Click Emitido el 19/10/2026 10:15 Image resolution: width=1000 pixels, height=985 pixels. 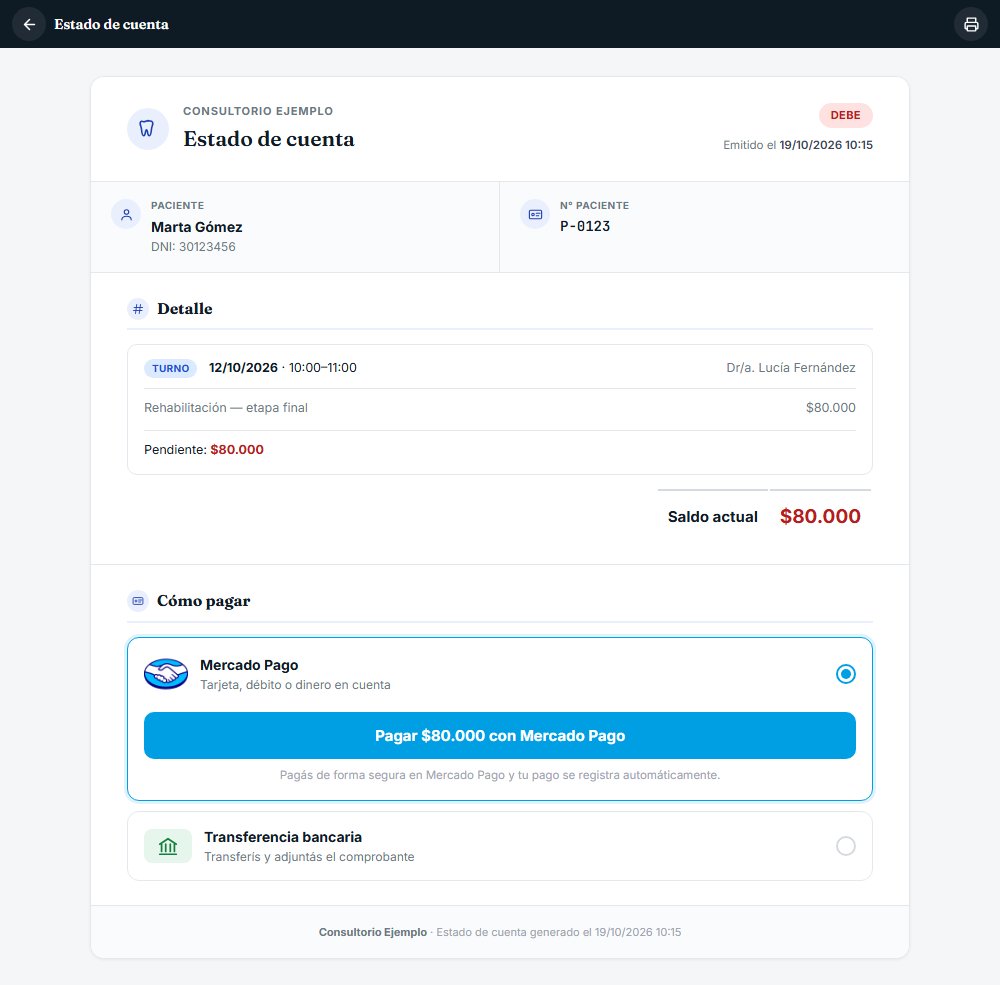tap(798, 145)
